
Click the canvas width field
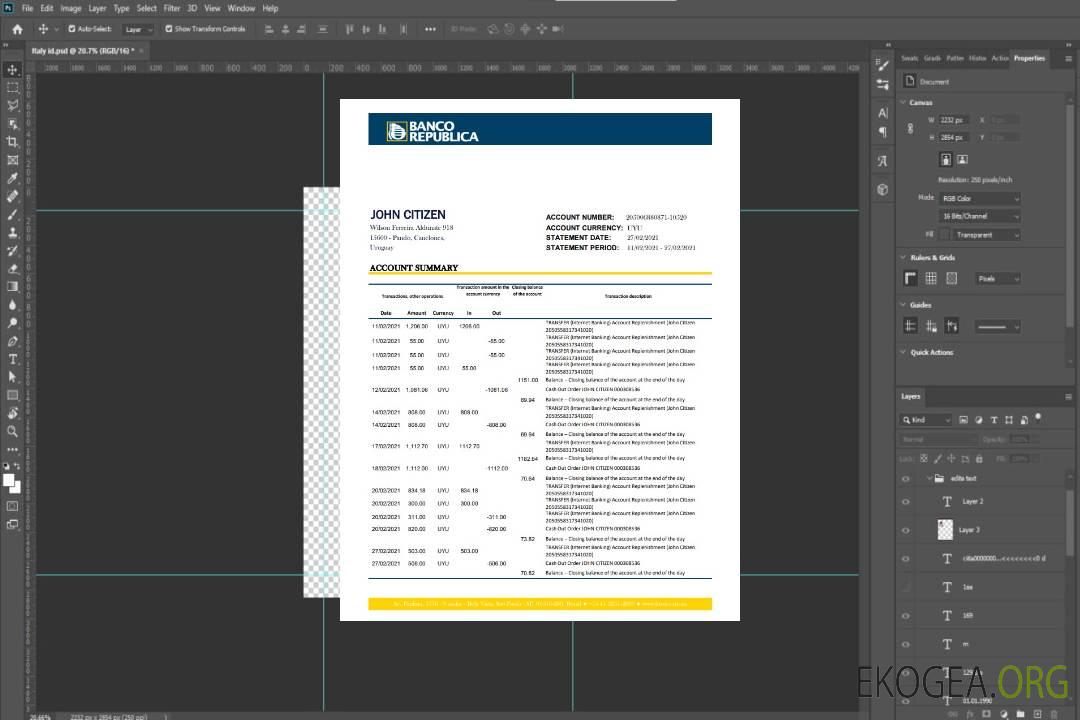[x=955, y=120]
